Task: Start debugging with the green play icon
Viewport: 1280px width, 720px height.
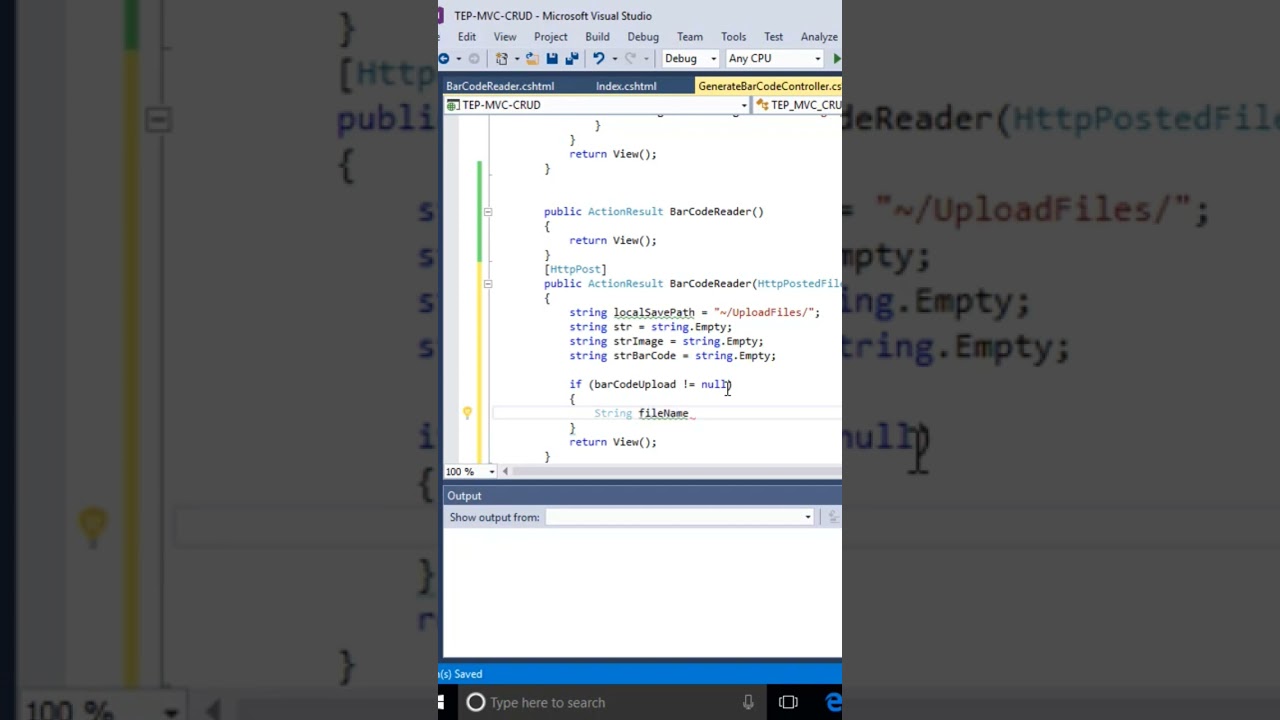Action: pyautogui.click(x=836, y=59)
